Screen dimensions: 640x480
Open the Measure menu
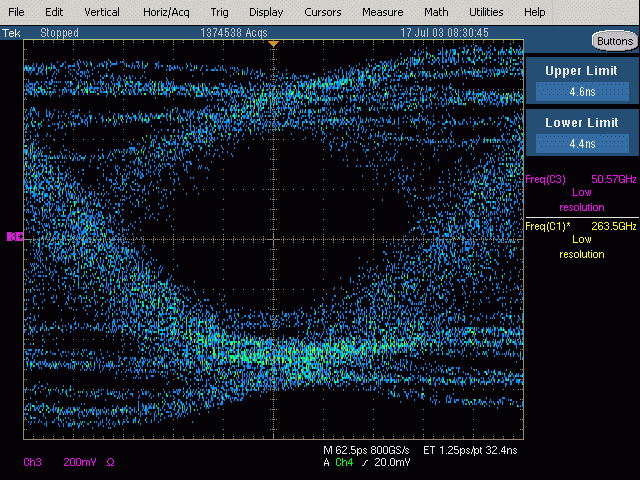(382, 12)
